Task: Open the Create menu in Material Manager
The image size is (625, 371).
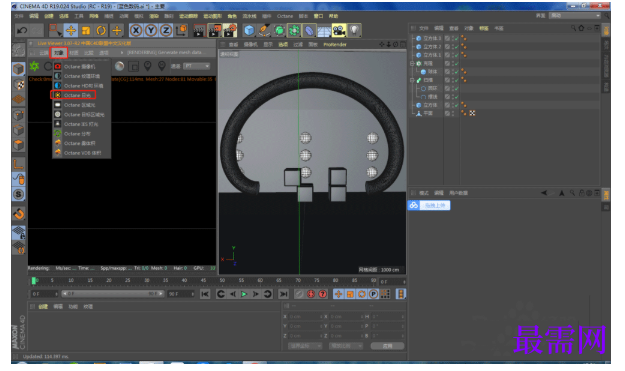Action: pos(43,306)
